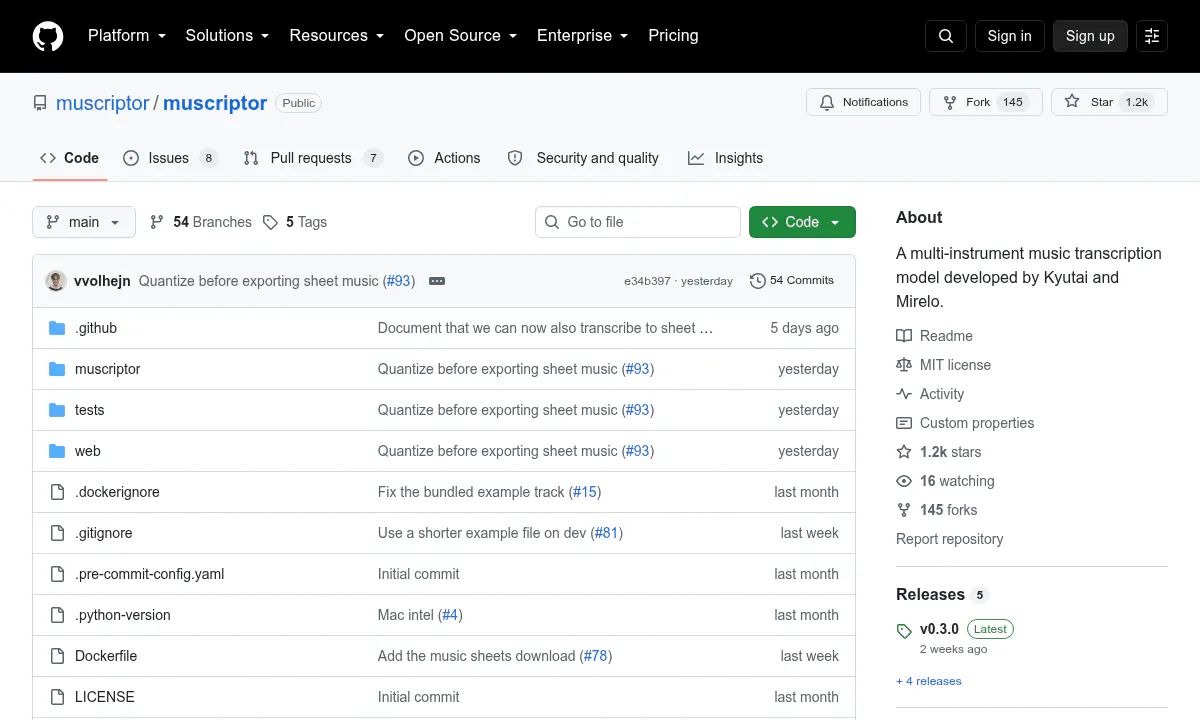Open the .python-version file
The image size is (1200, 720).
click(x=123, y=615)
